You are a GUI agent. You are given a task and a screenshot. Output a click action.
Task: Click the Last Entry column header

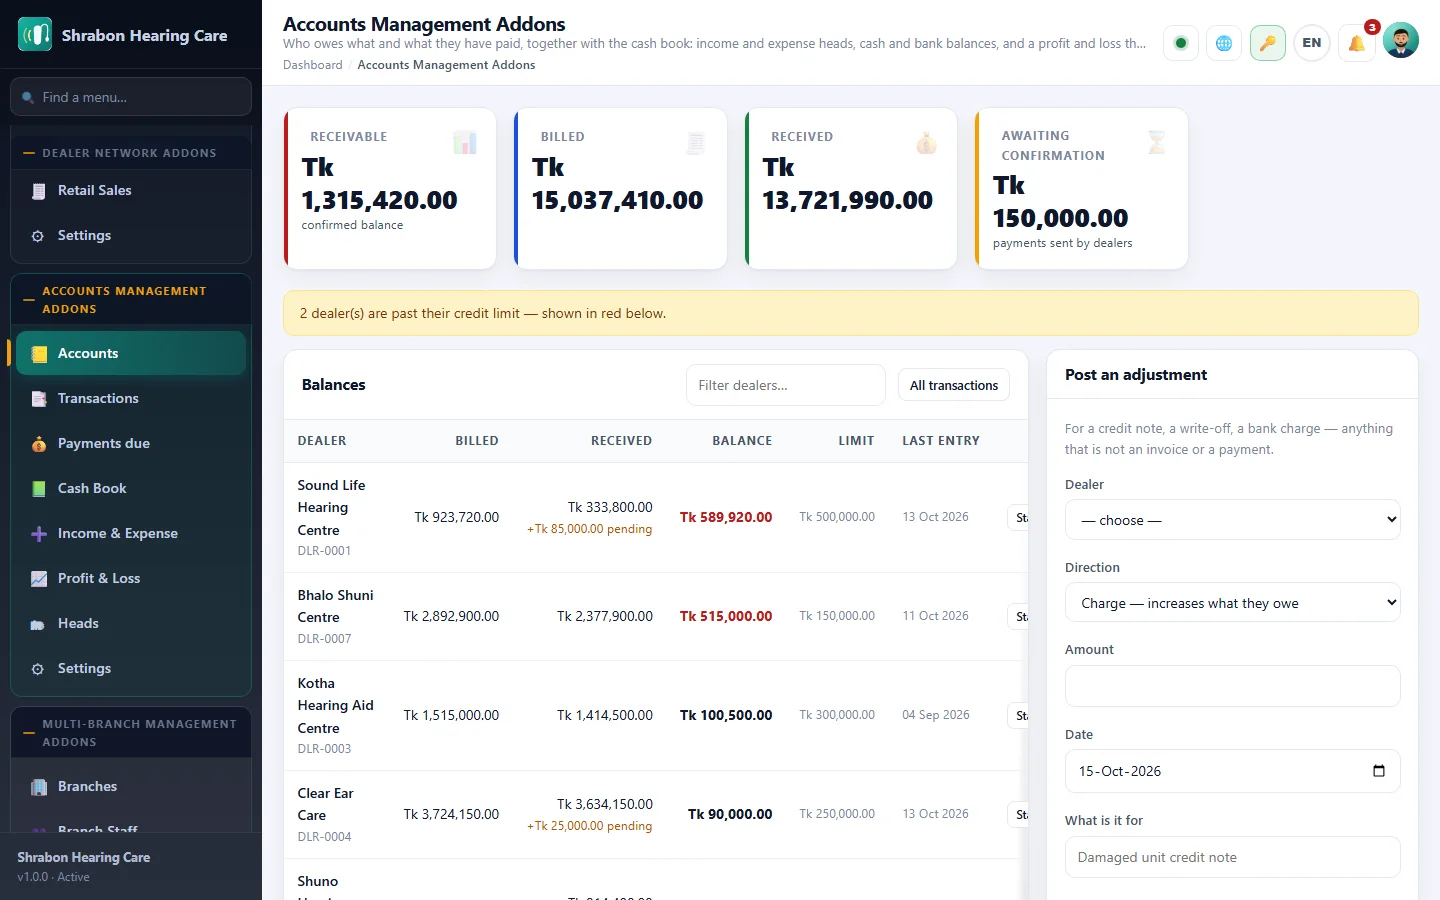point(941,441)
